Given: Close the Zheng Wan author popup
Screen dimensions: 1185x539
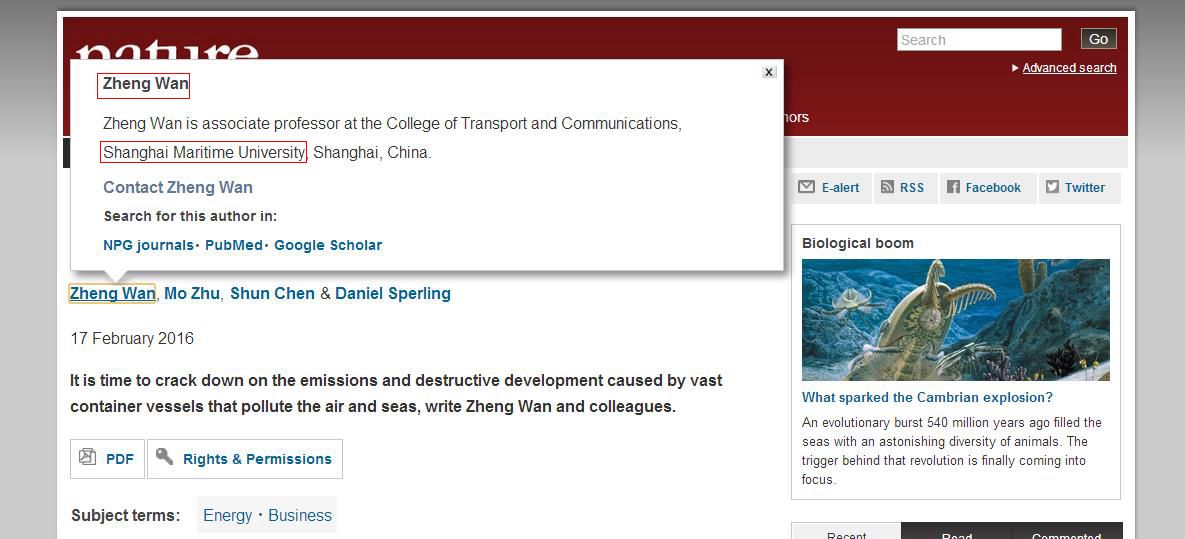Looking at the screenshot, I should pos(769,72).
